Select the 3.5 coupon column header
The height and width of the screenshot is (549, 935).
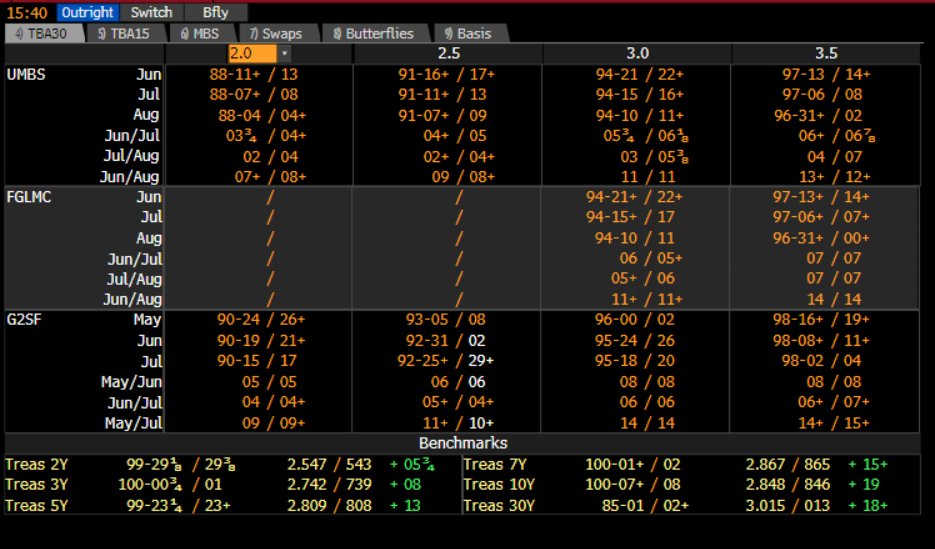(x=826, y=54)
